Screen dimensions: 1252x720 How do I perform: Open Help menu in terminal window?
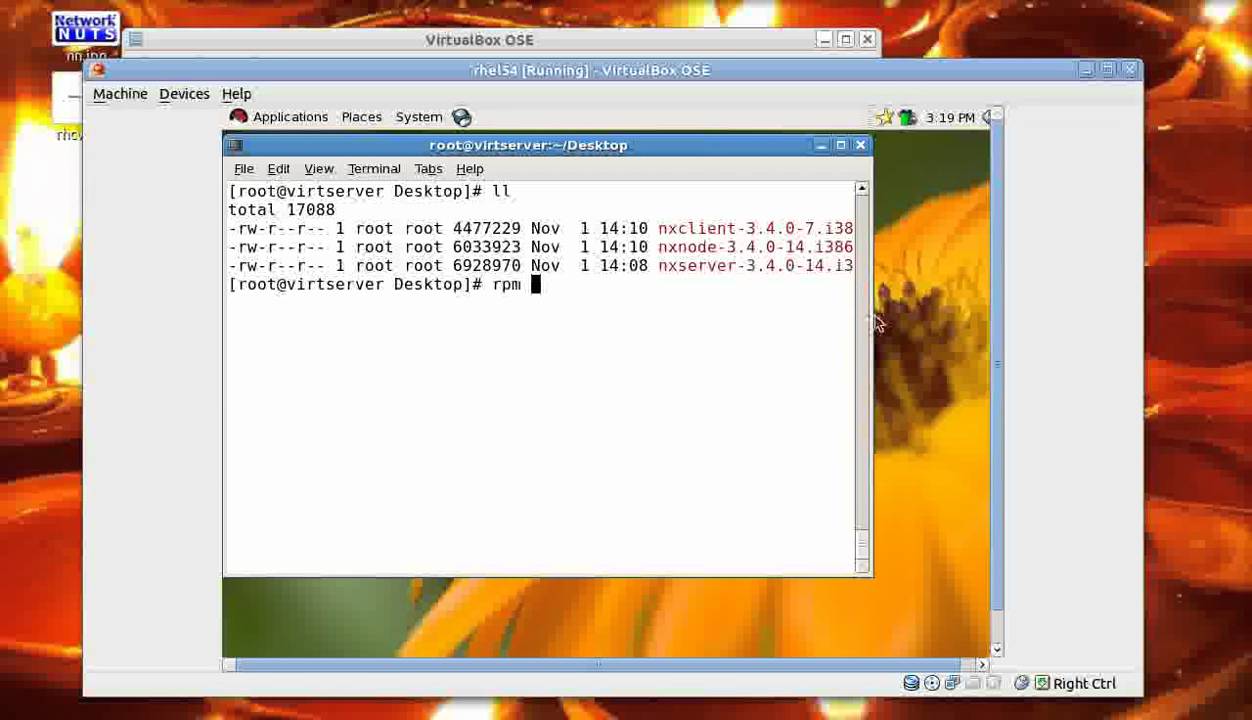(x=470, y=169)
